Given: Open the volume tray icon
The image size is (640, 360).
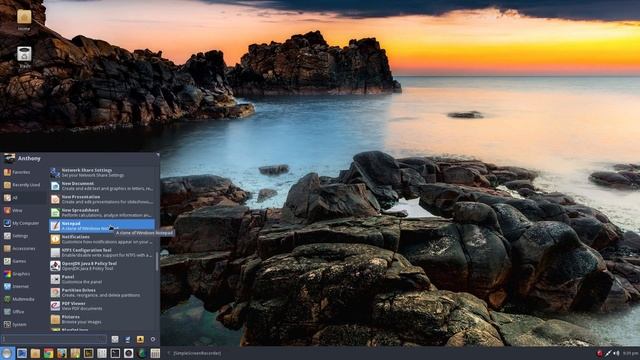Looking at the screenshot, I should tap(616, 353).
